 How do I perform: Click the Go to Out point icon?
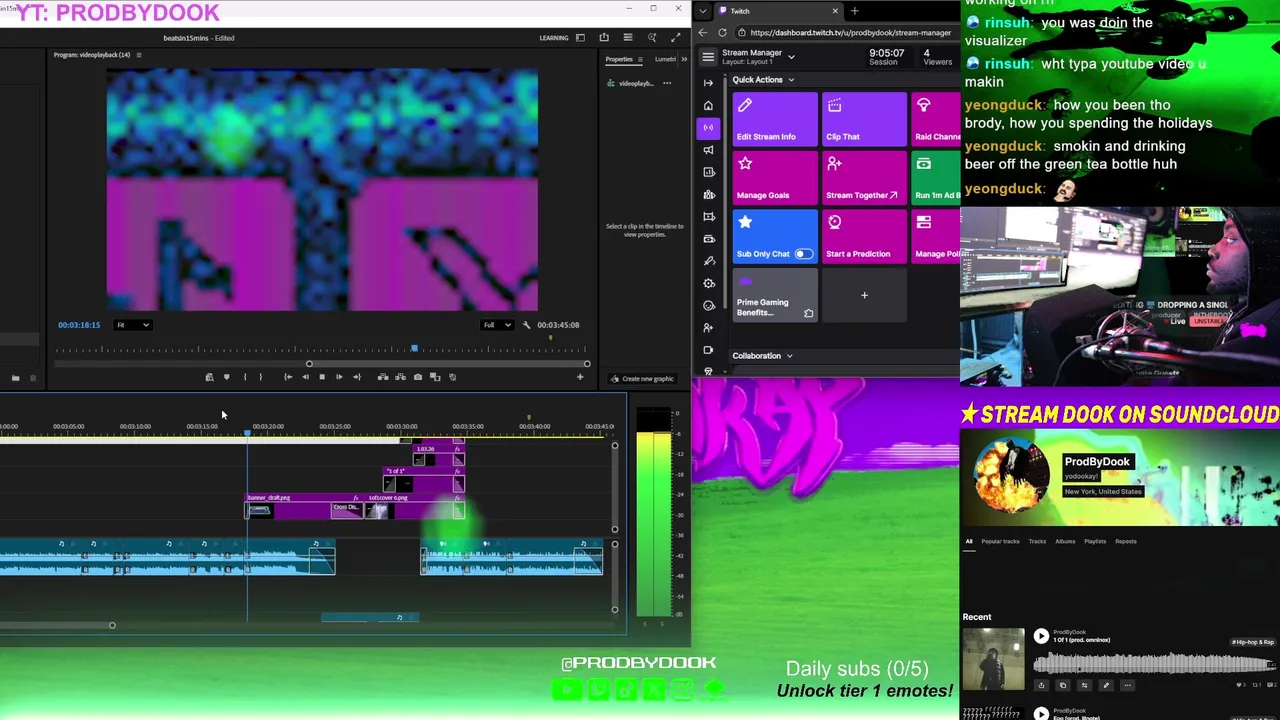(357, 377)
